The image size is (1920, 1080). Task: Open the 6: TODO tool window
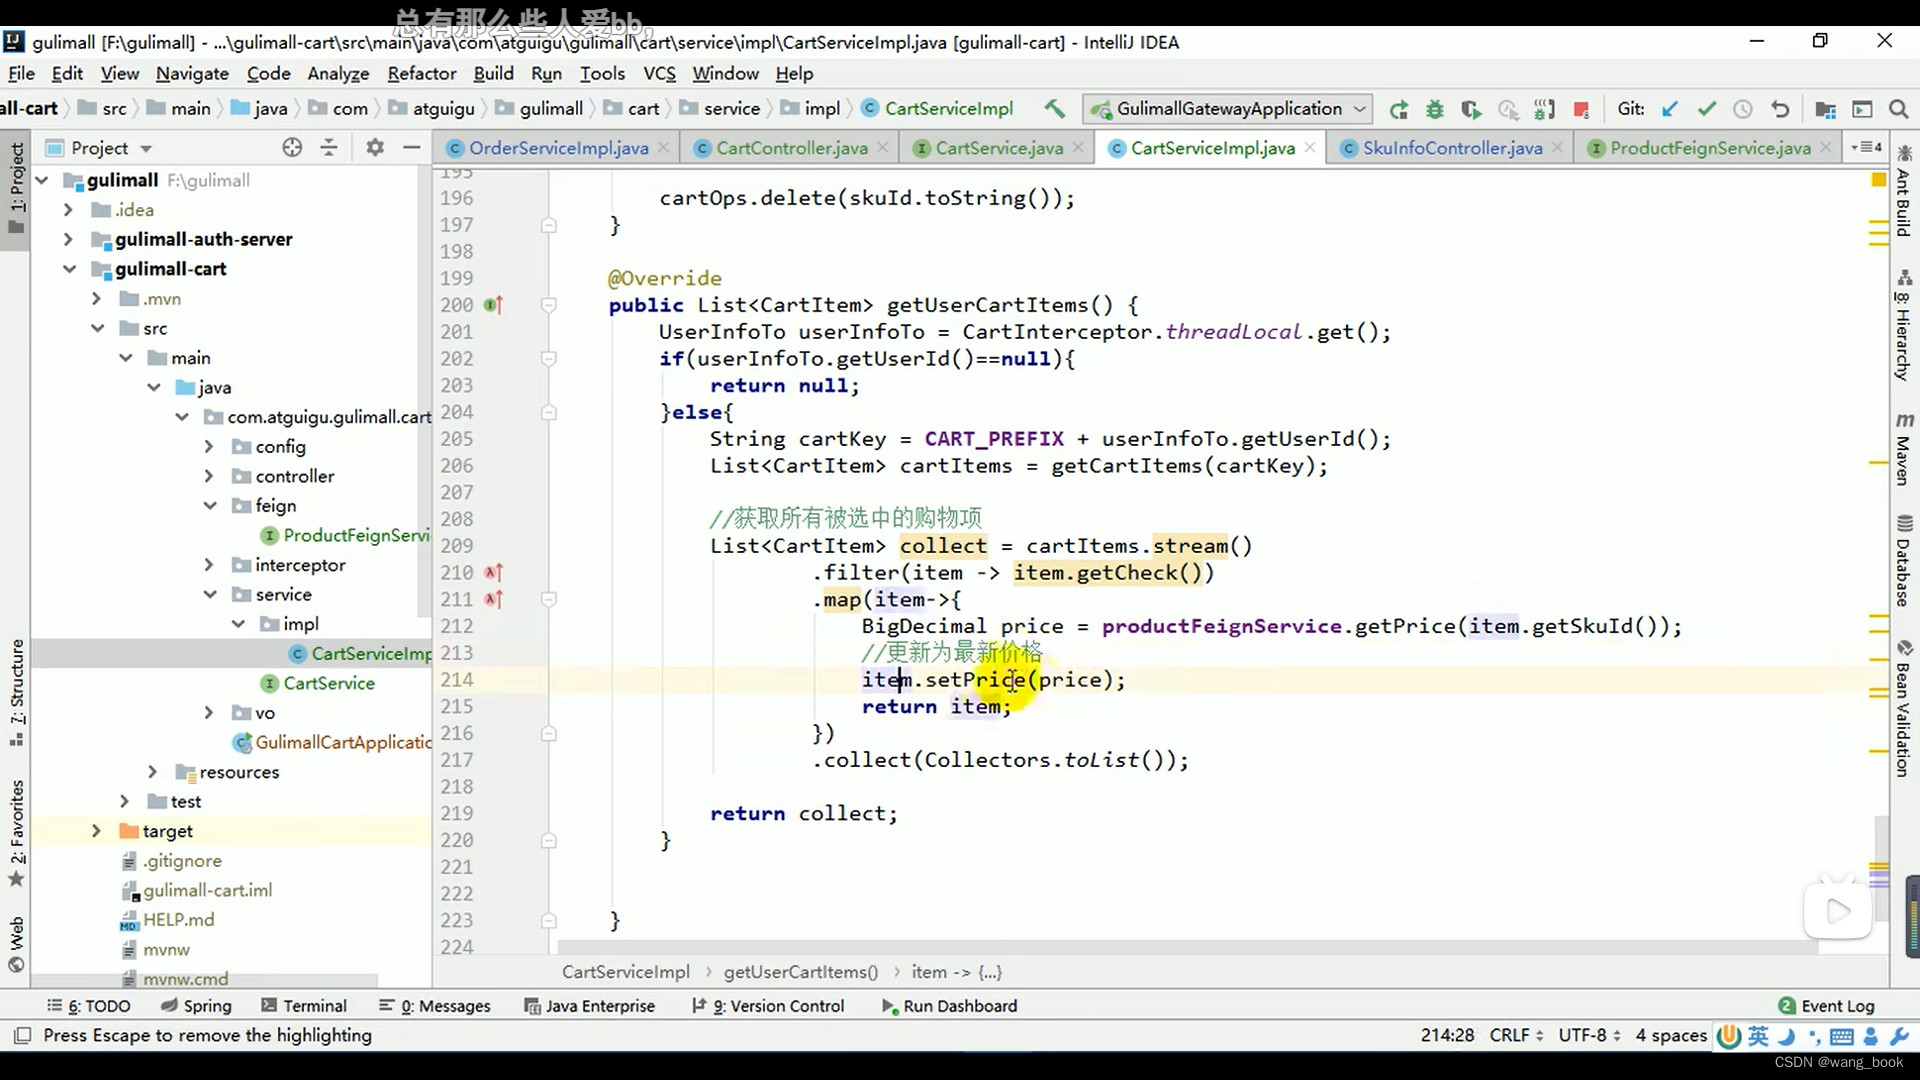89,1006
